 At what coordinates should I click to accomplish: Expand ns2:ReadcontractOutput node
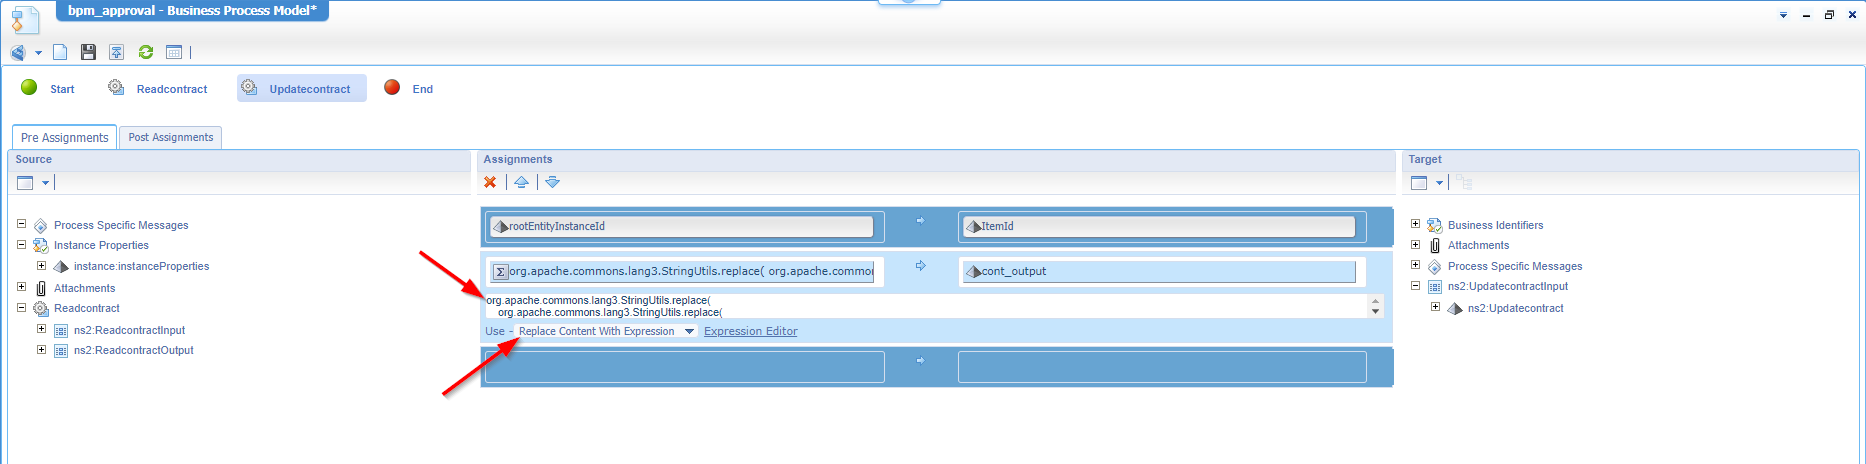click(x=41, y=349)
